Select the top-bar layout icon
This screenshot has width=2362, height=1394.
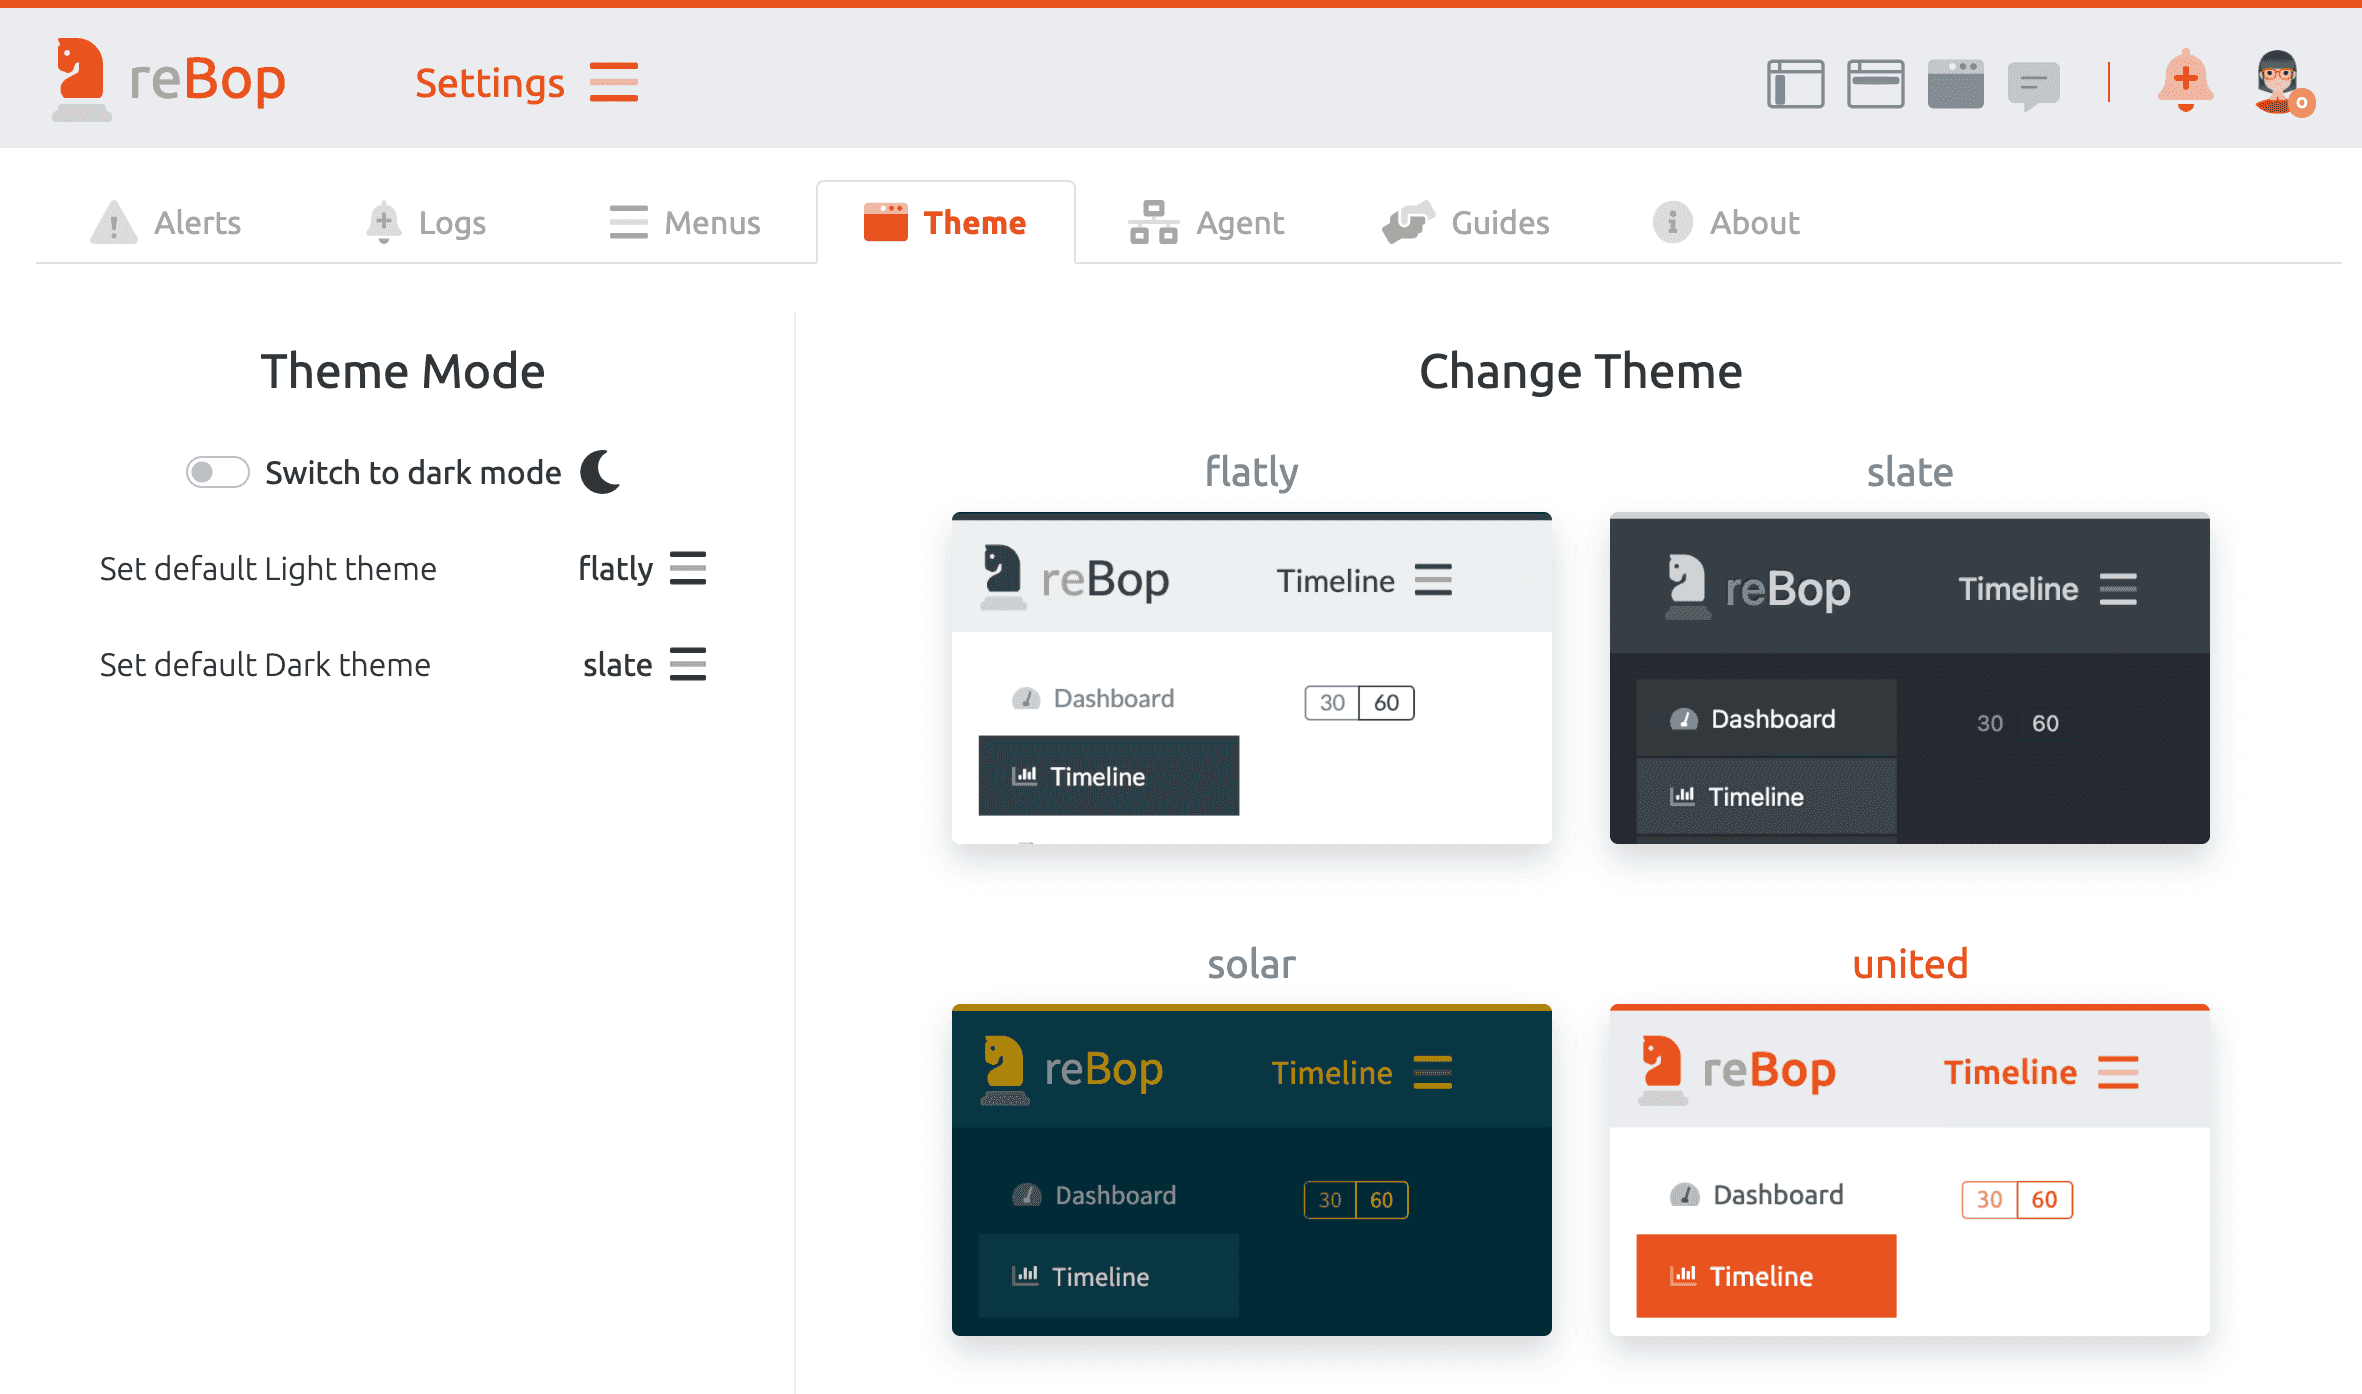tap(1875, 83)
